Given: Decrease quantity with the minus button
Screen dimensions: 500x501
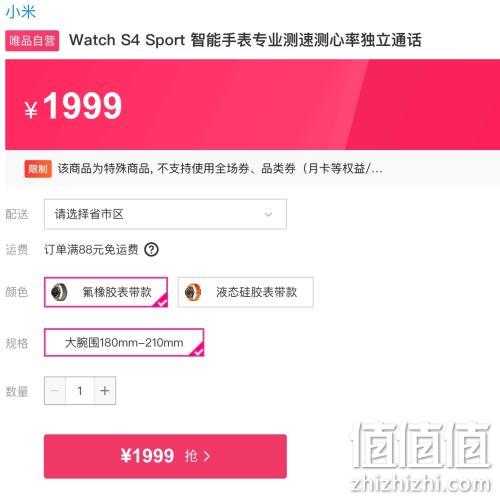Looking at the screenshot, I should tap(55, 390).
